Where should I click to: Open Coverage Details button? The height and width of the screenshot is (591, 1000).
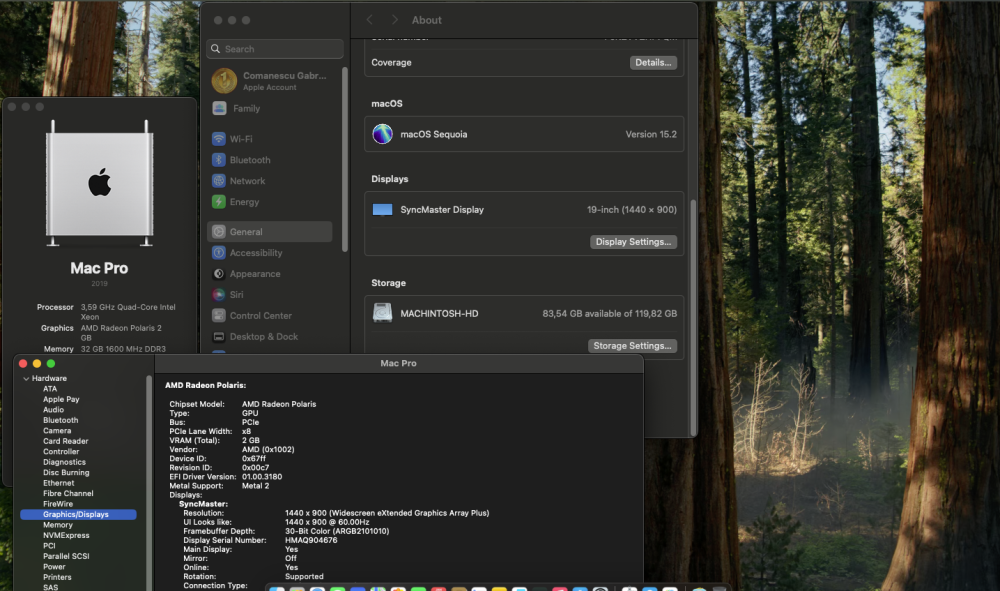(x=653, y=62)
